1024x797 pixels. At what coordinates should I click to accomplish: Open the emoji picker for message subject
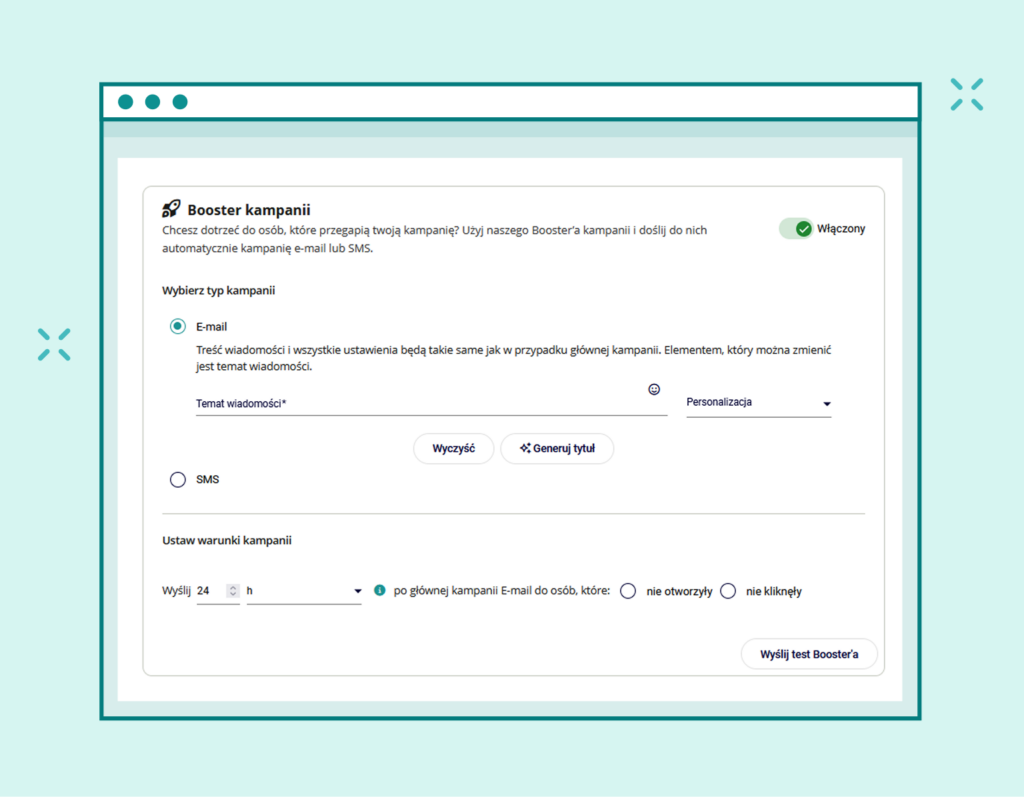coord(654,389)
